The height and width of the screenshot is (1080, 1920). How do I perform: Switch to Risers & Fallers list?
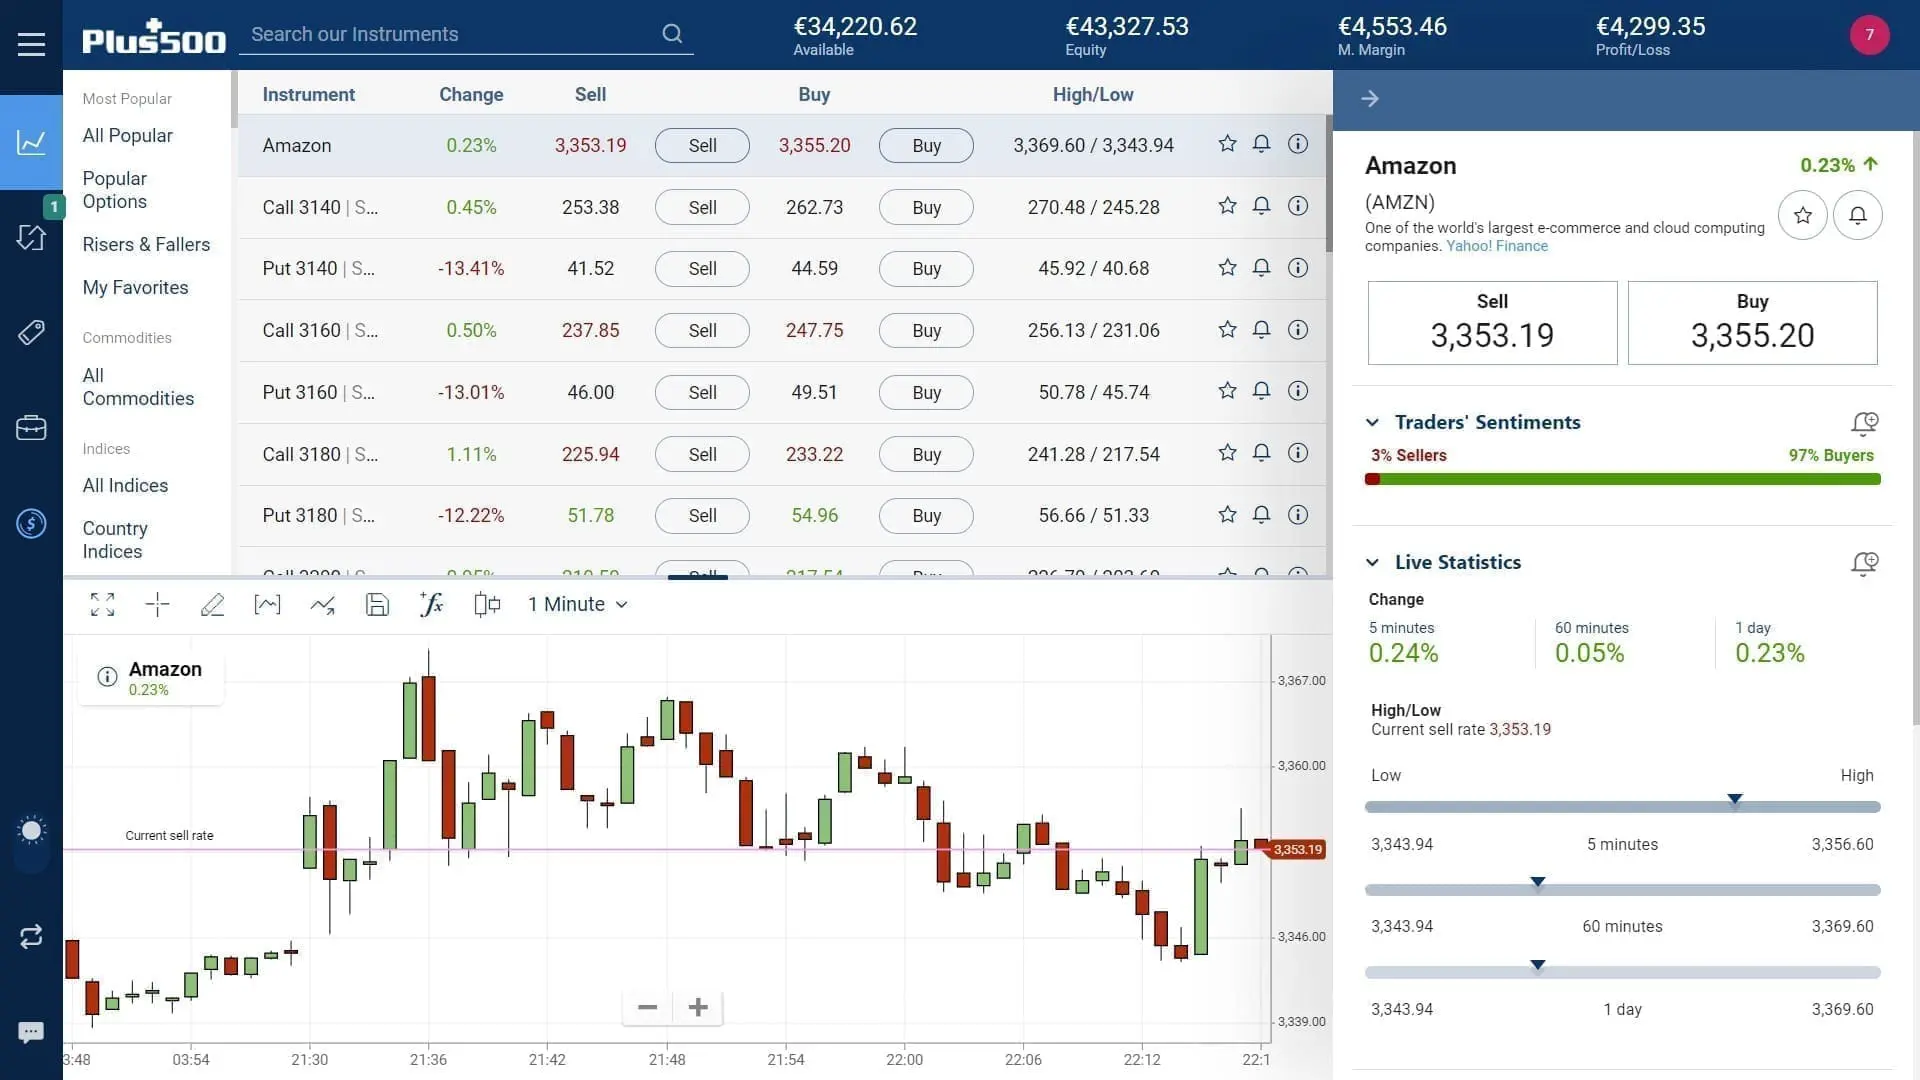point(146,245)
